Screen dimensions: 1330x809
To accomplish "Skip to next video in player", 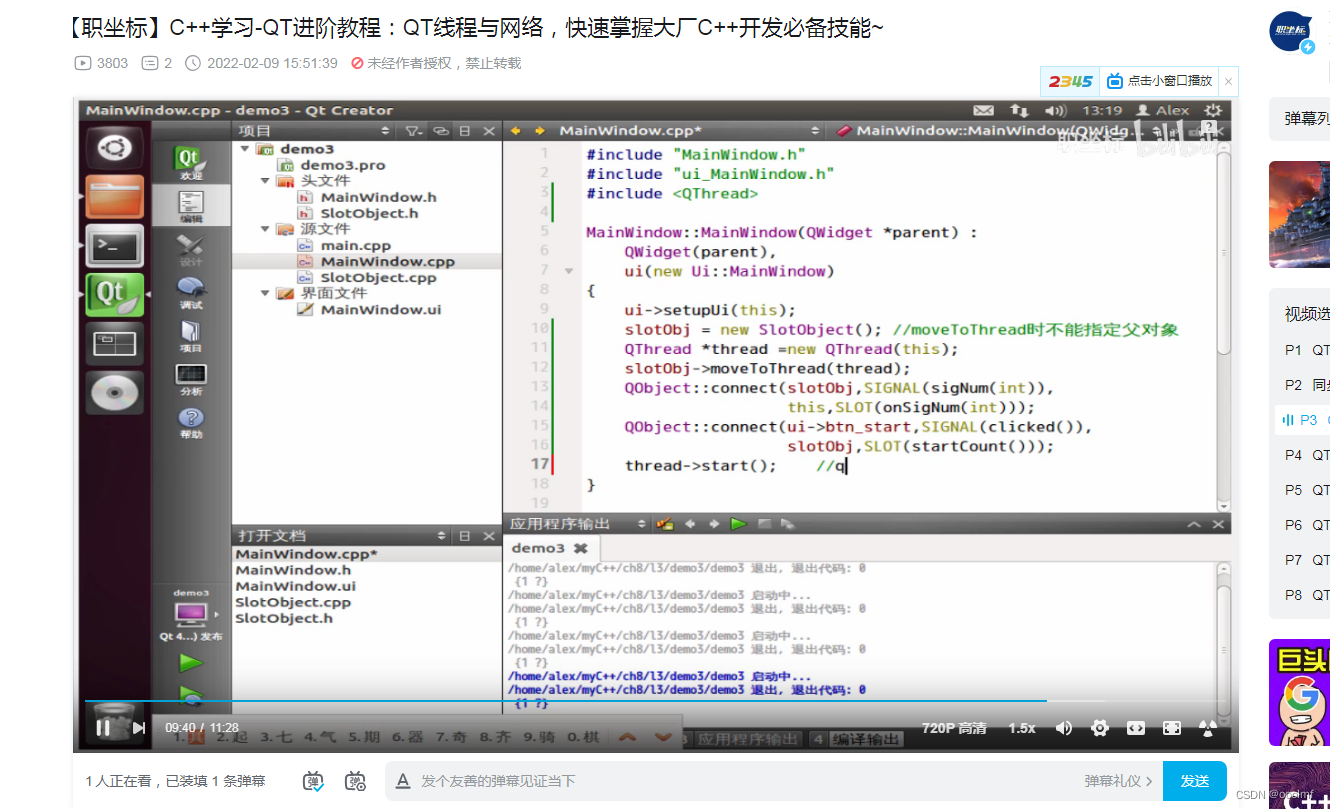I will [139, 728].
